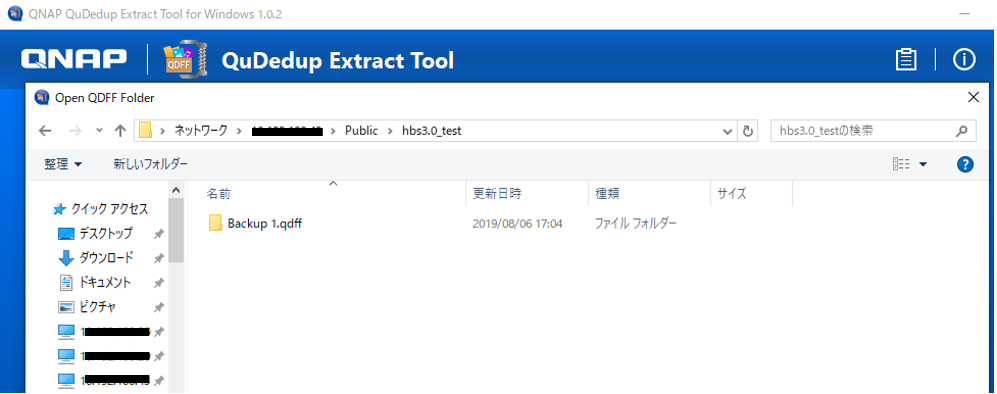Click the navigation pane scrollbar thumb

[177, 230]
